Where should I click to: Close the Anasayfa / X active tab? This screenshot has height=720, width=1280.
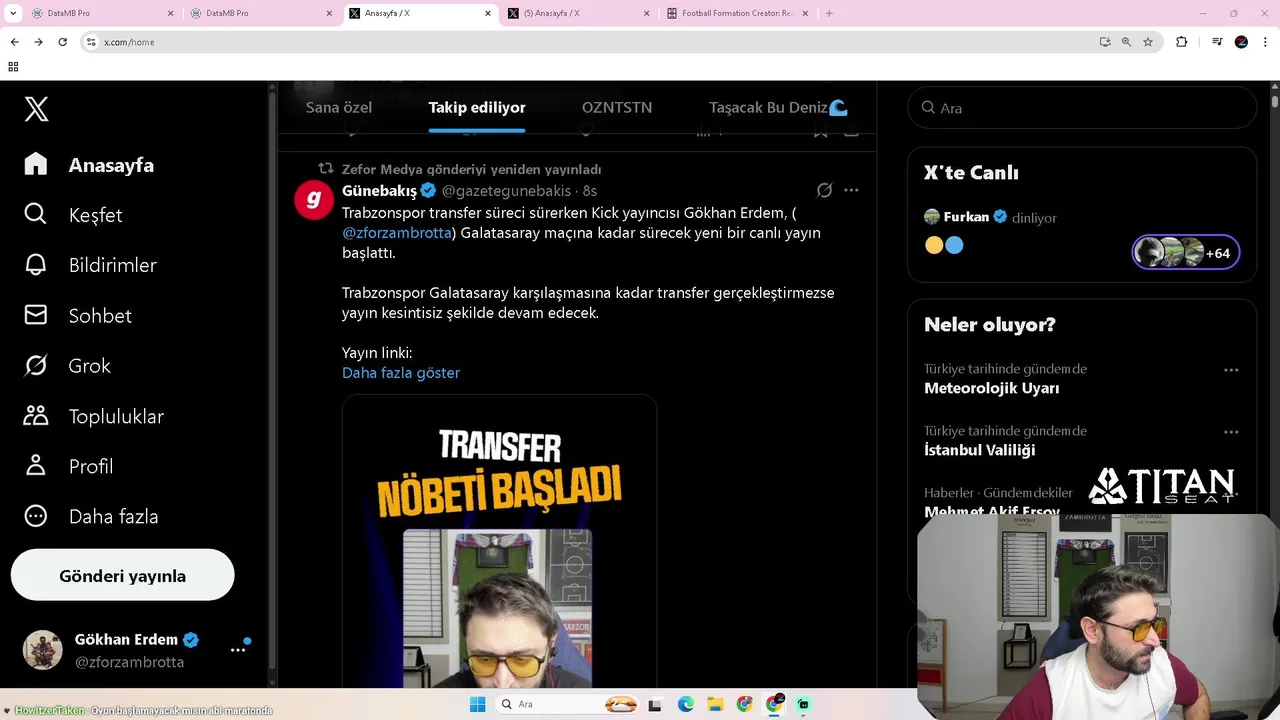(488, 13)
